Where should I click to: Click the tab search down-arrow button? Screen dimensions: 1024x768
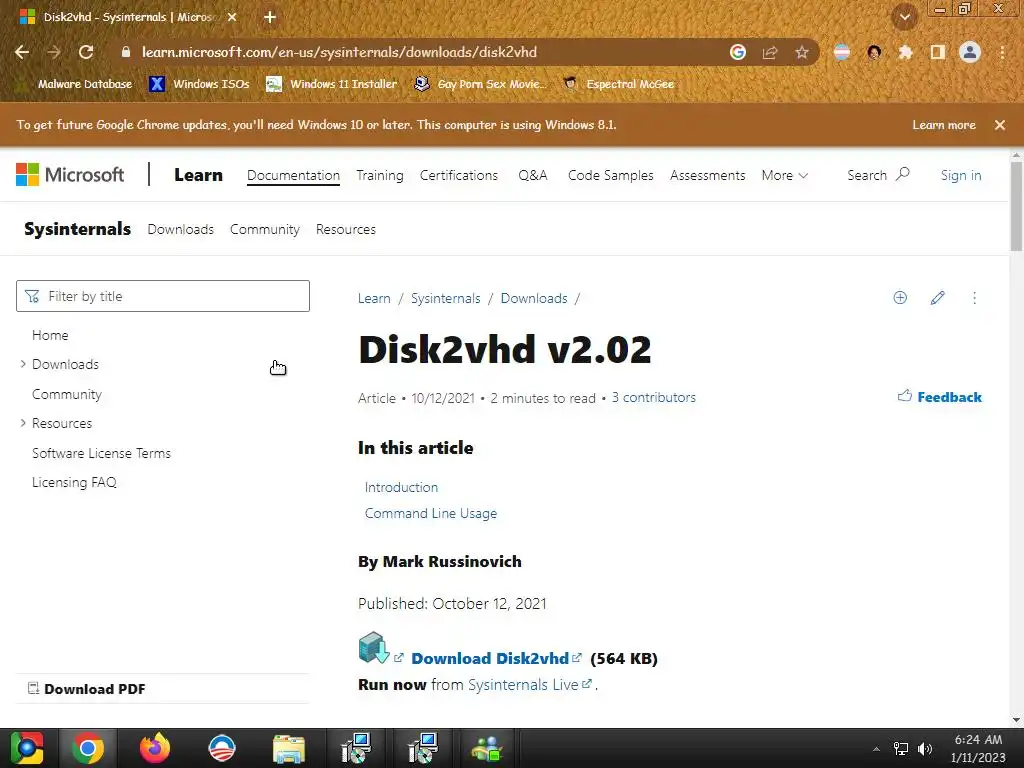904,17
